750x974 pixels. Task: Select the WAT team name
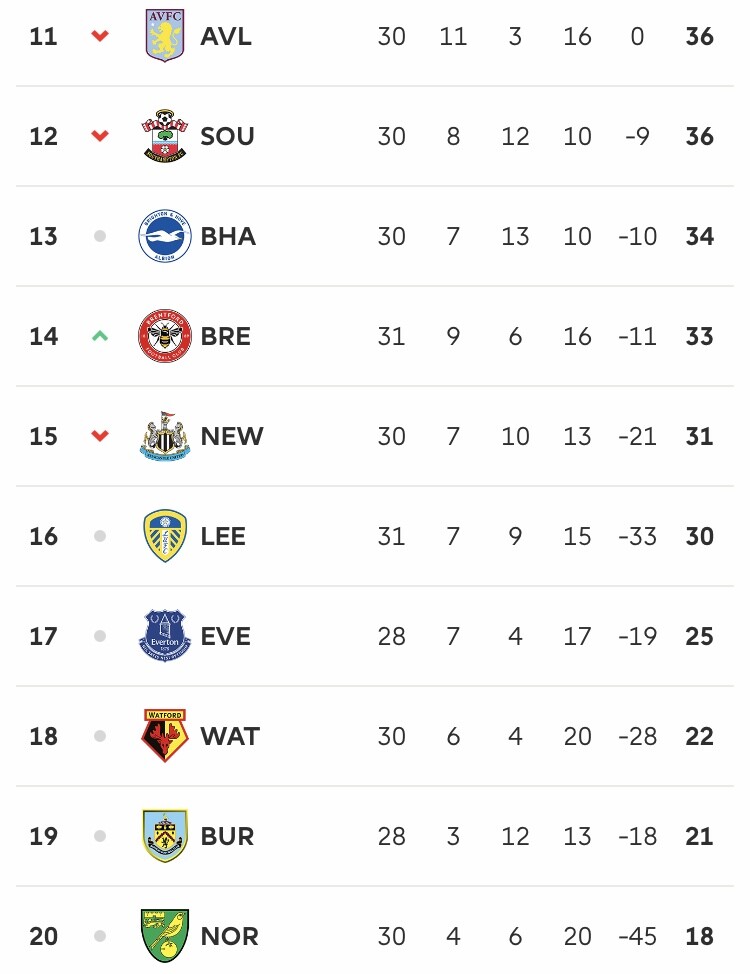pos(230,736)
